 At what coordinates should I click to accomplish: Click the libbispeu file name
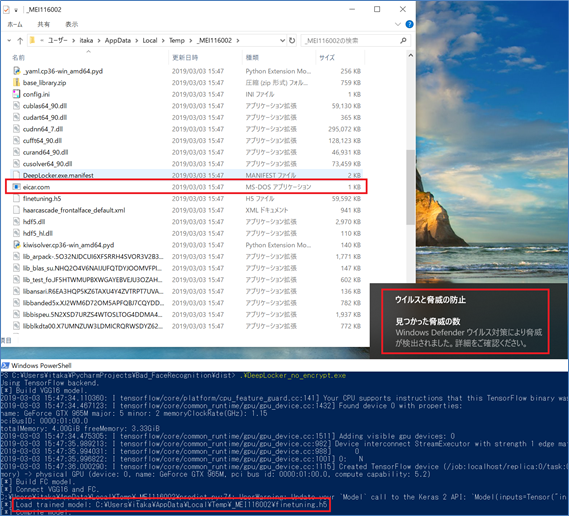93,315
